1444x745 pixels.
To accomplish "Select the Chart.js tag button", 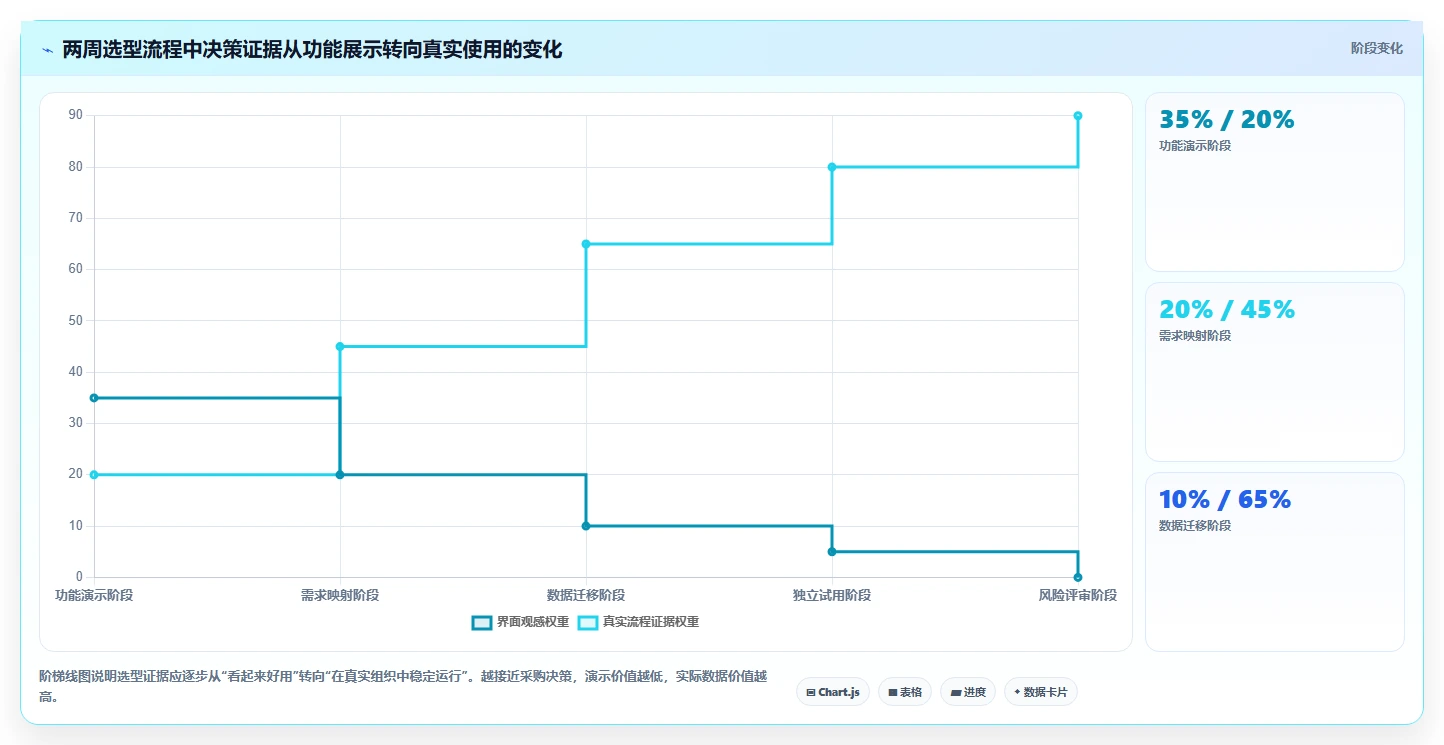I will pos(833,692).
